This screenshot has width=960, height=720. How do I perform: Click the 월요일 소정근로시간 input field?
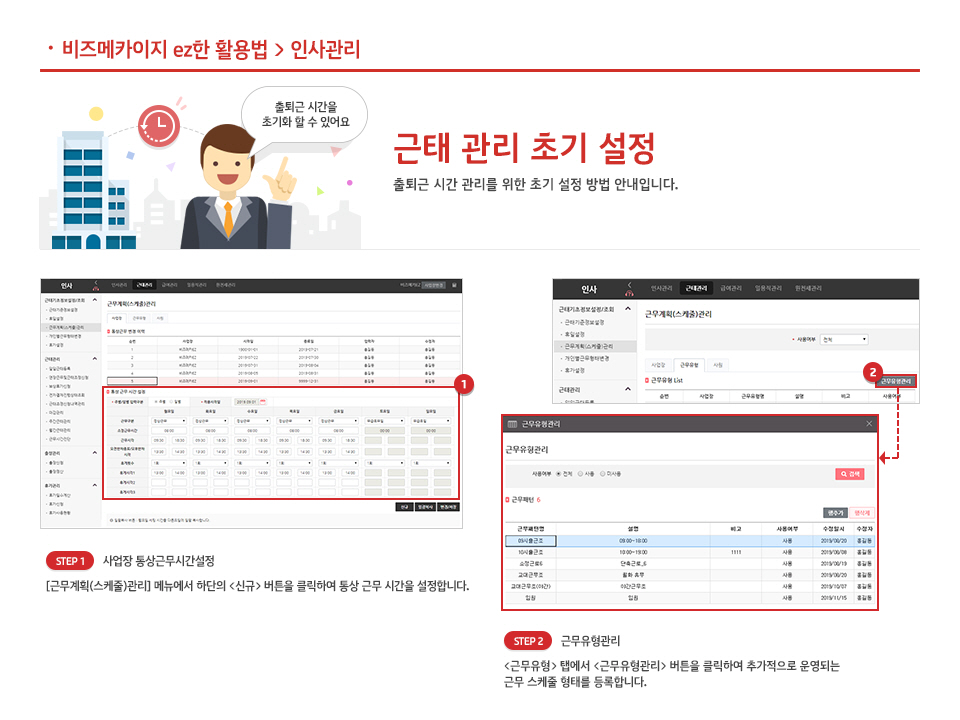tap(169, 430)
